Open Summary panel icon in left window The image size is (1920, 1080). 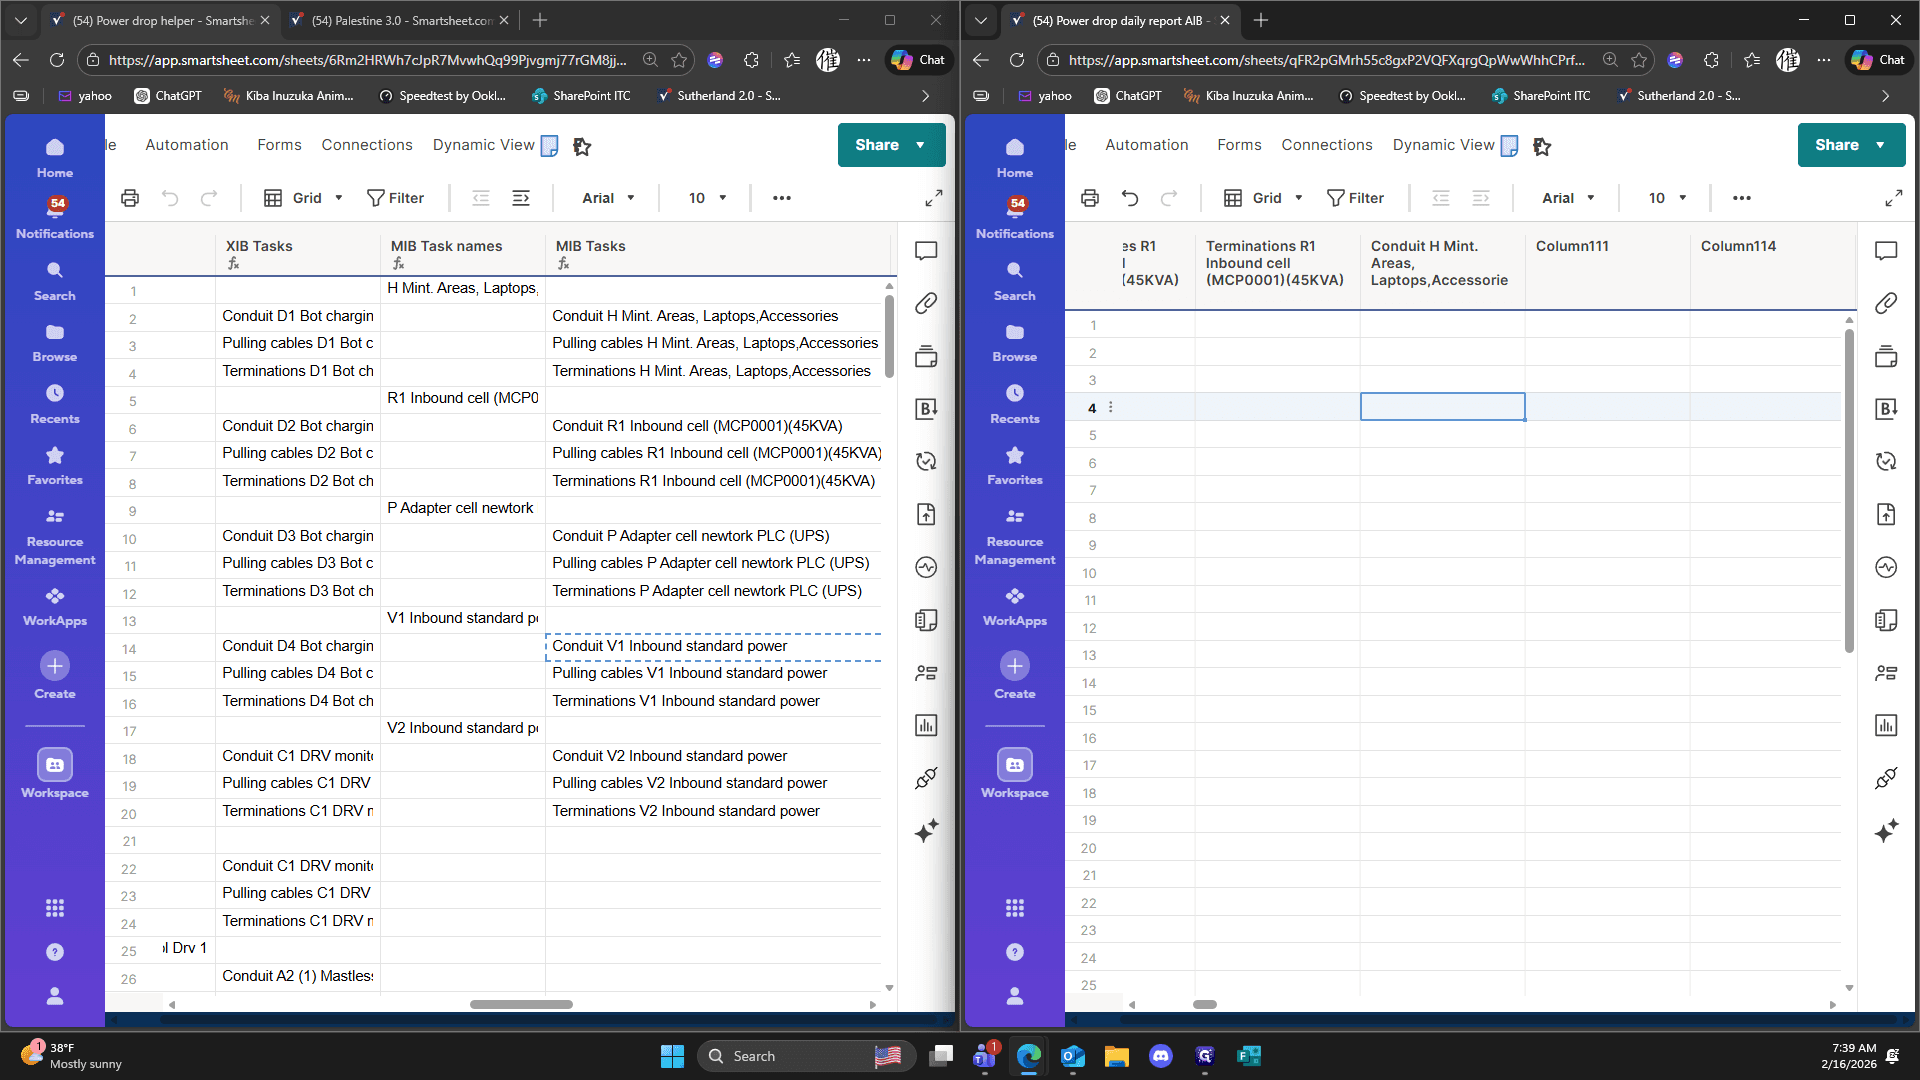[926, 620]
